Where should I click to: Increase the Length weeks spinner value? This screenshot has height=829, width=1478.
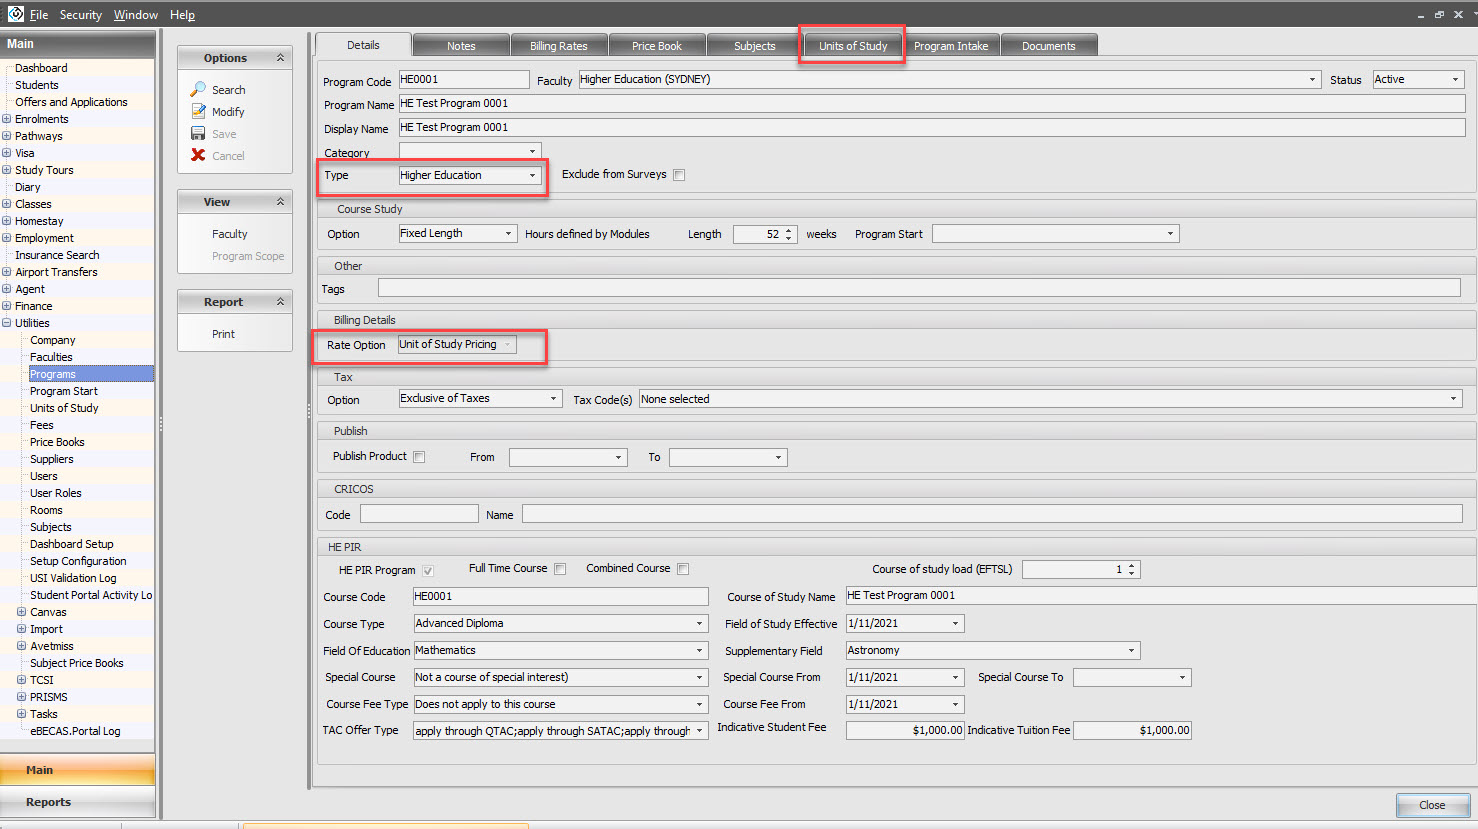point(789,230)
